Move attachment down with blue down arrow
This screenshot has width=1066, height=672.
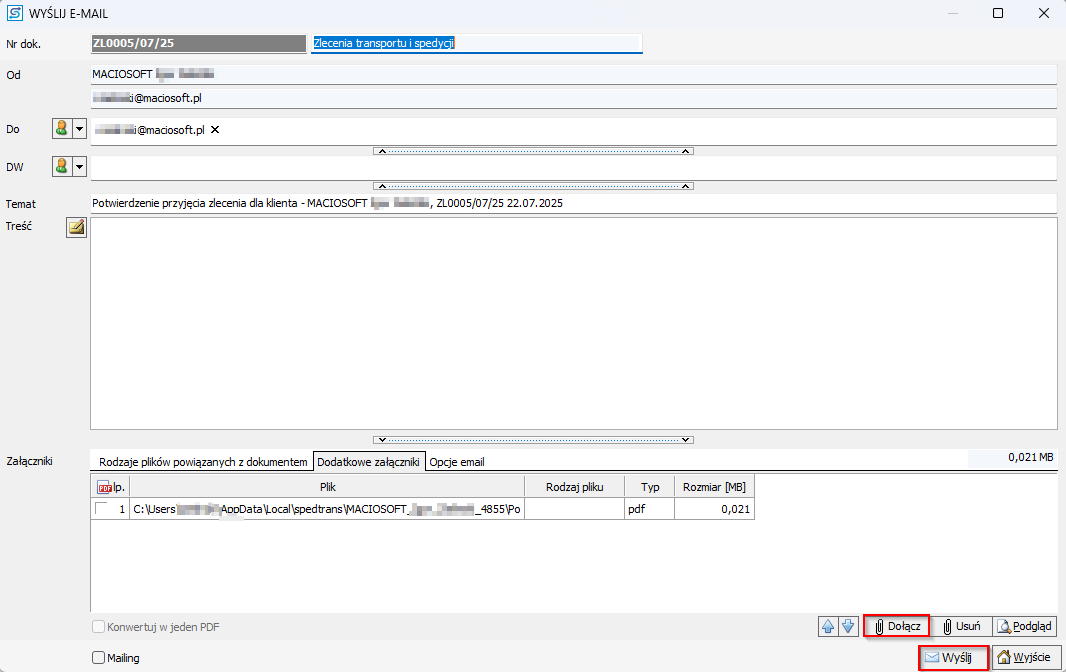tap(848, 626)
